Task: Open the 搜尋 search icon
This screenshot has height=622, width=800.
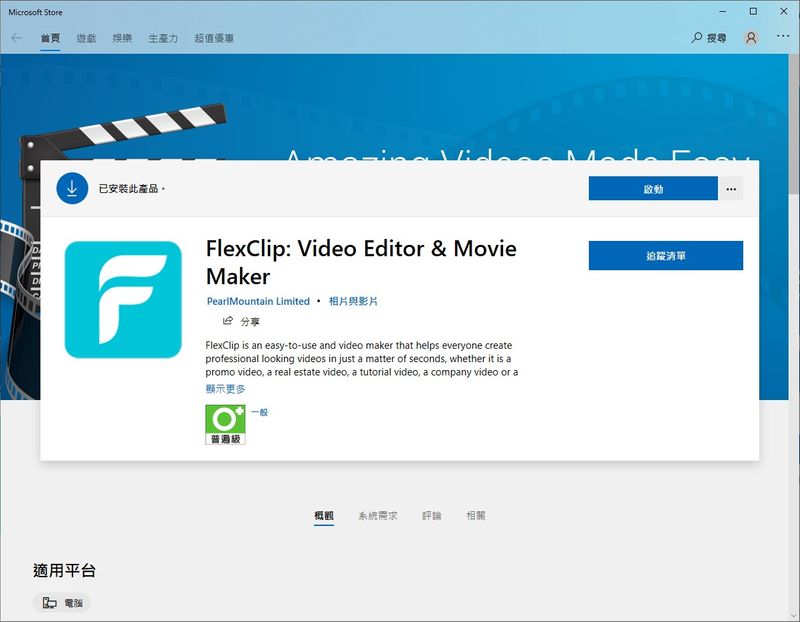Action: pyautogui.click(x=697, y=38)
